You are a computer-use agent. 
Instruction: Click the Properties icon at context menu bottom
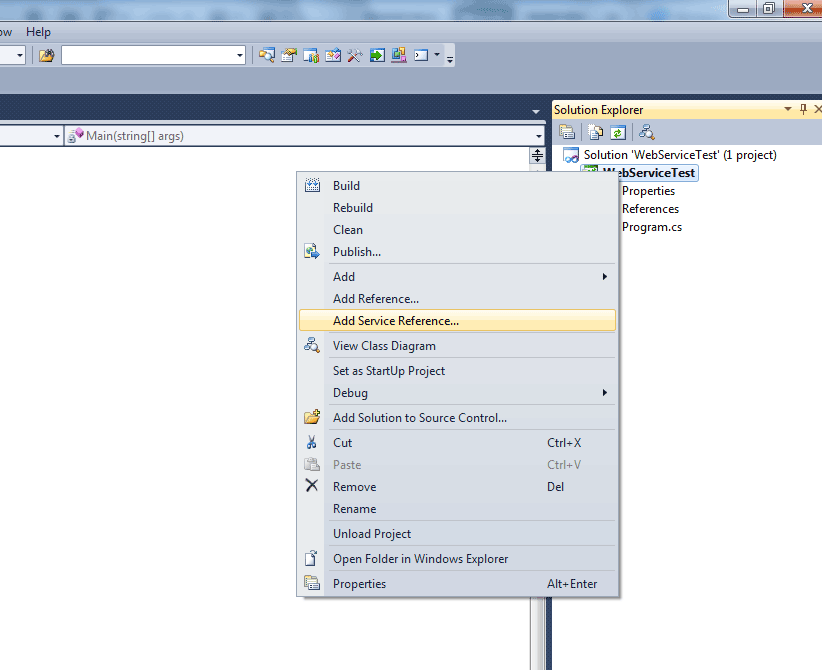coord(312,583)
